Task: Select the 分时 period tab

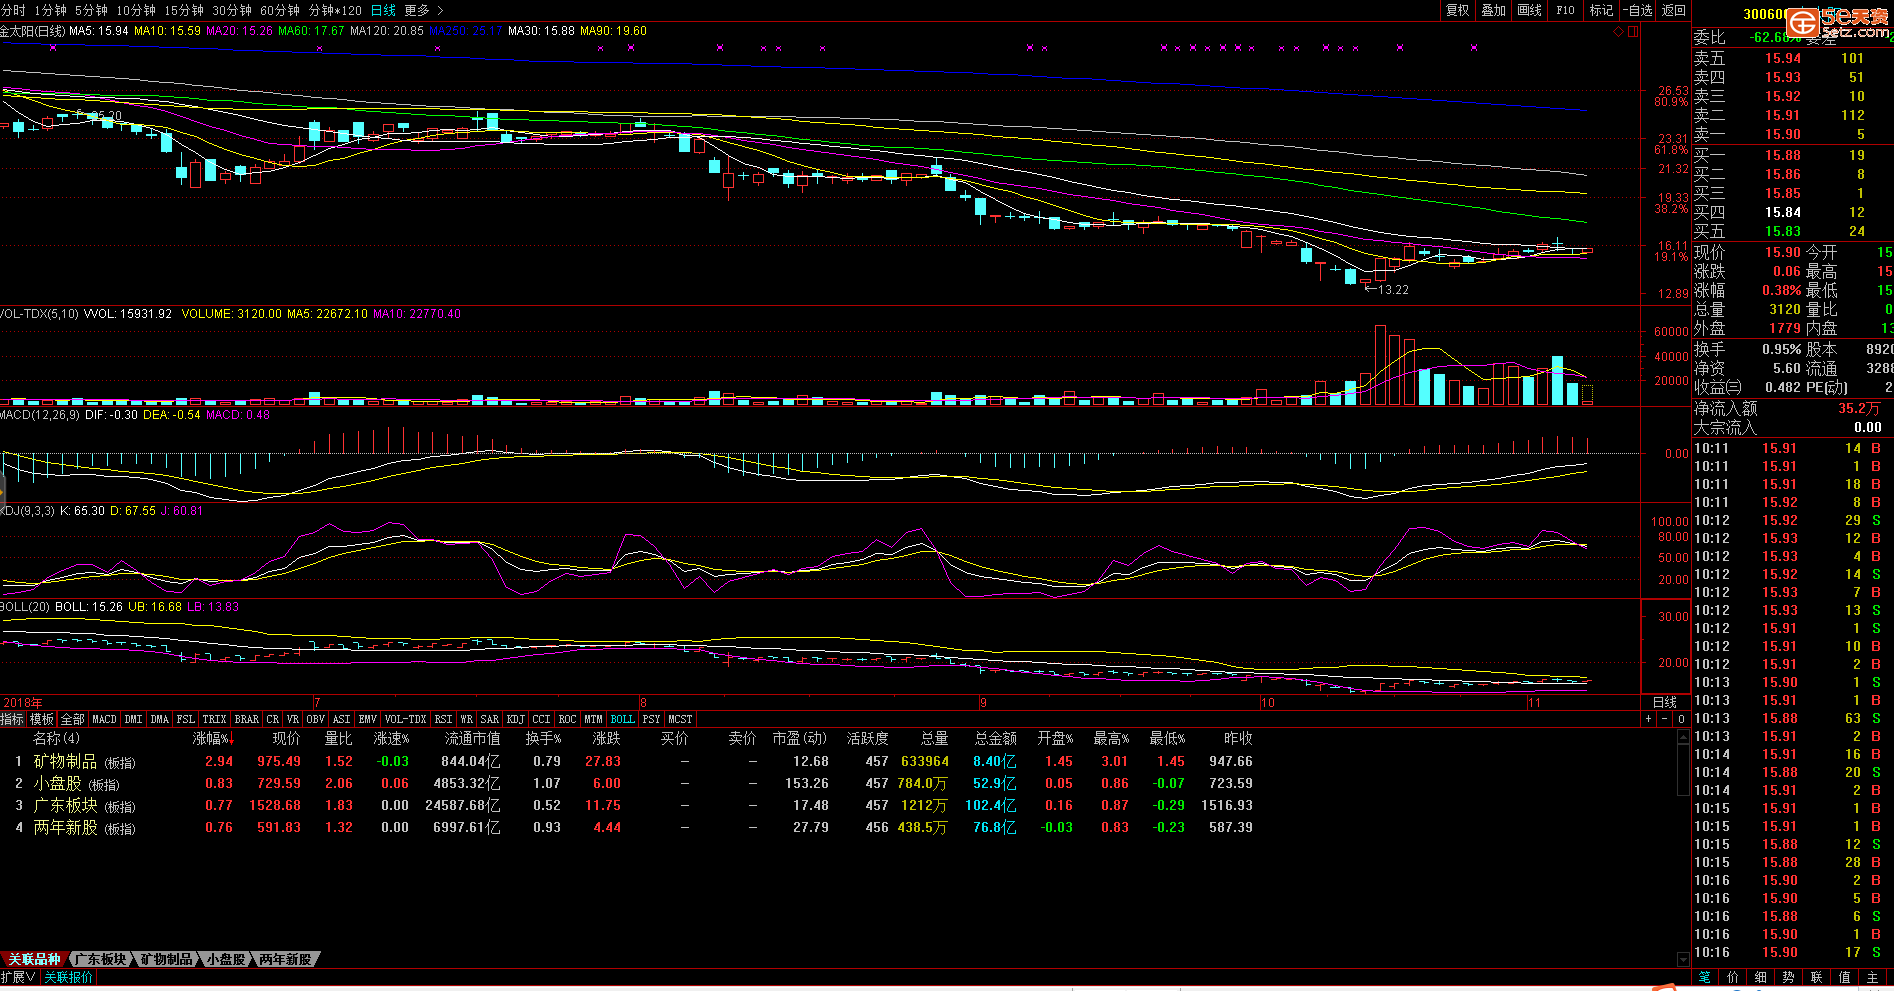Action: pos(13,10)
